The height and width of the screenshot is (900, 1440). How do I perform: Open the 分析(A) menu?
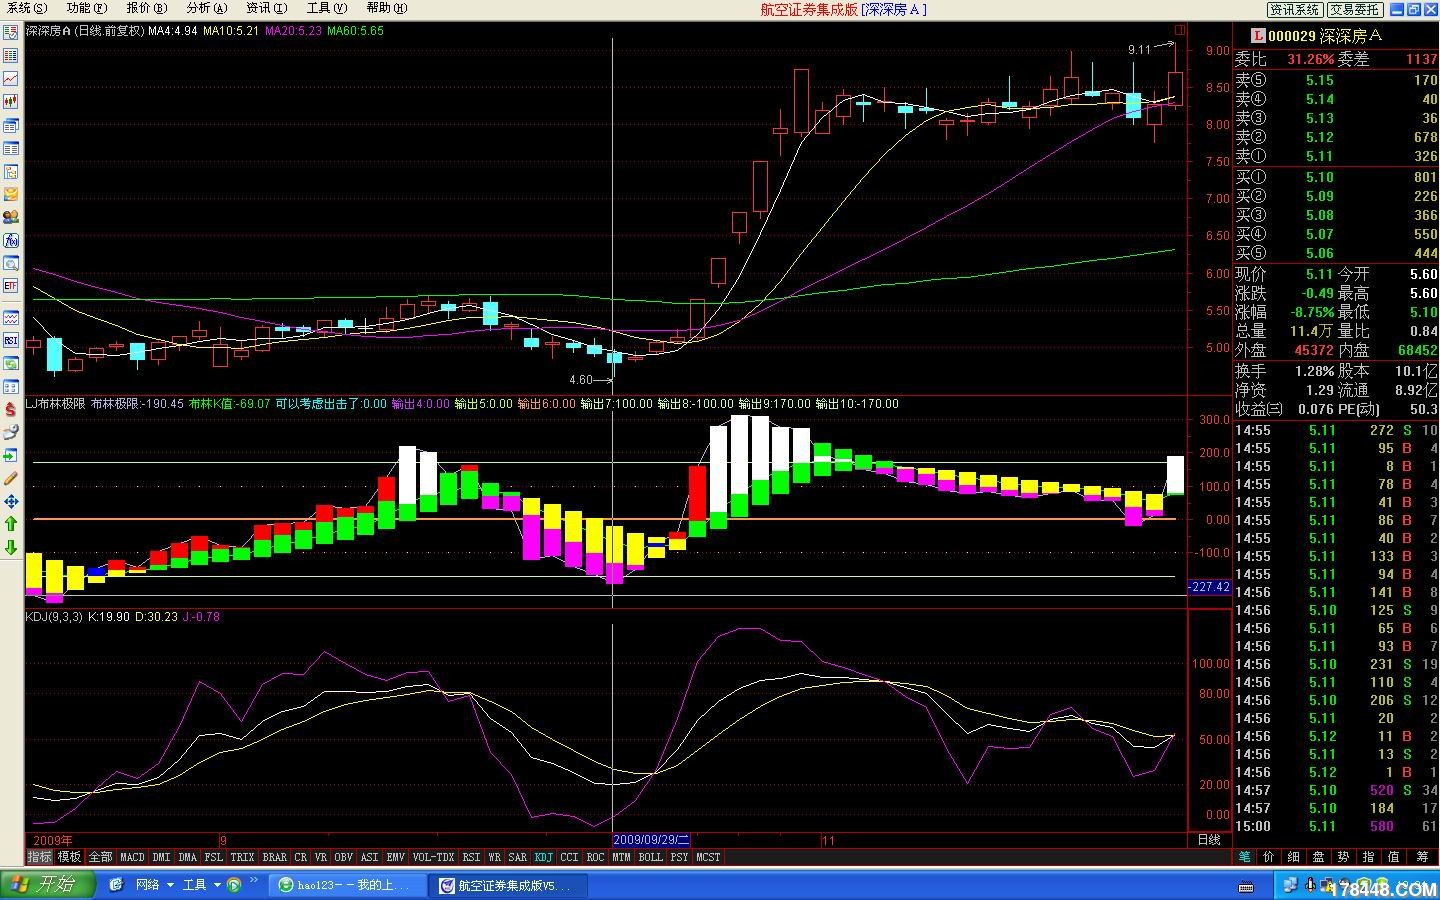pos(206,8)
